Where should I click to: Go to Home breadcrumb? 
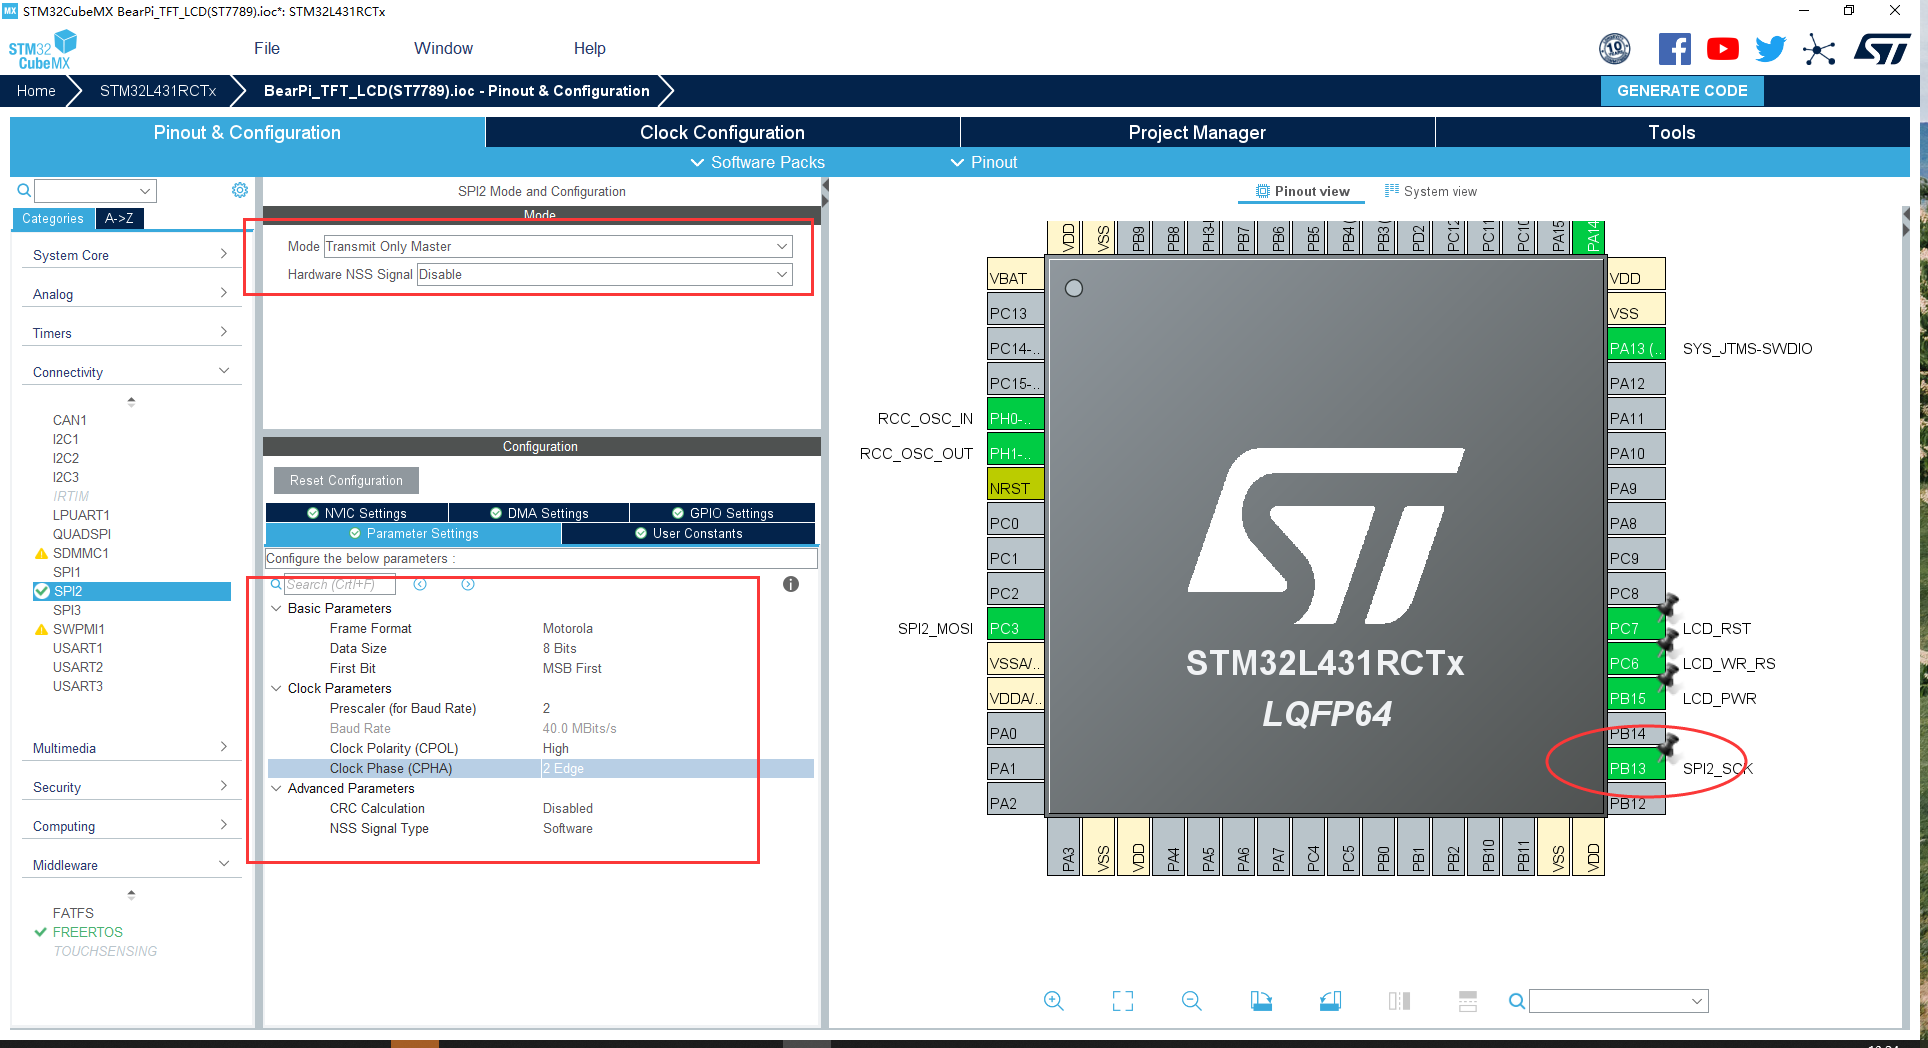tap(36, 90)
